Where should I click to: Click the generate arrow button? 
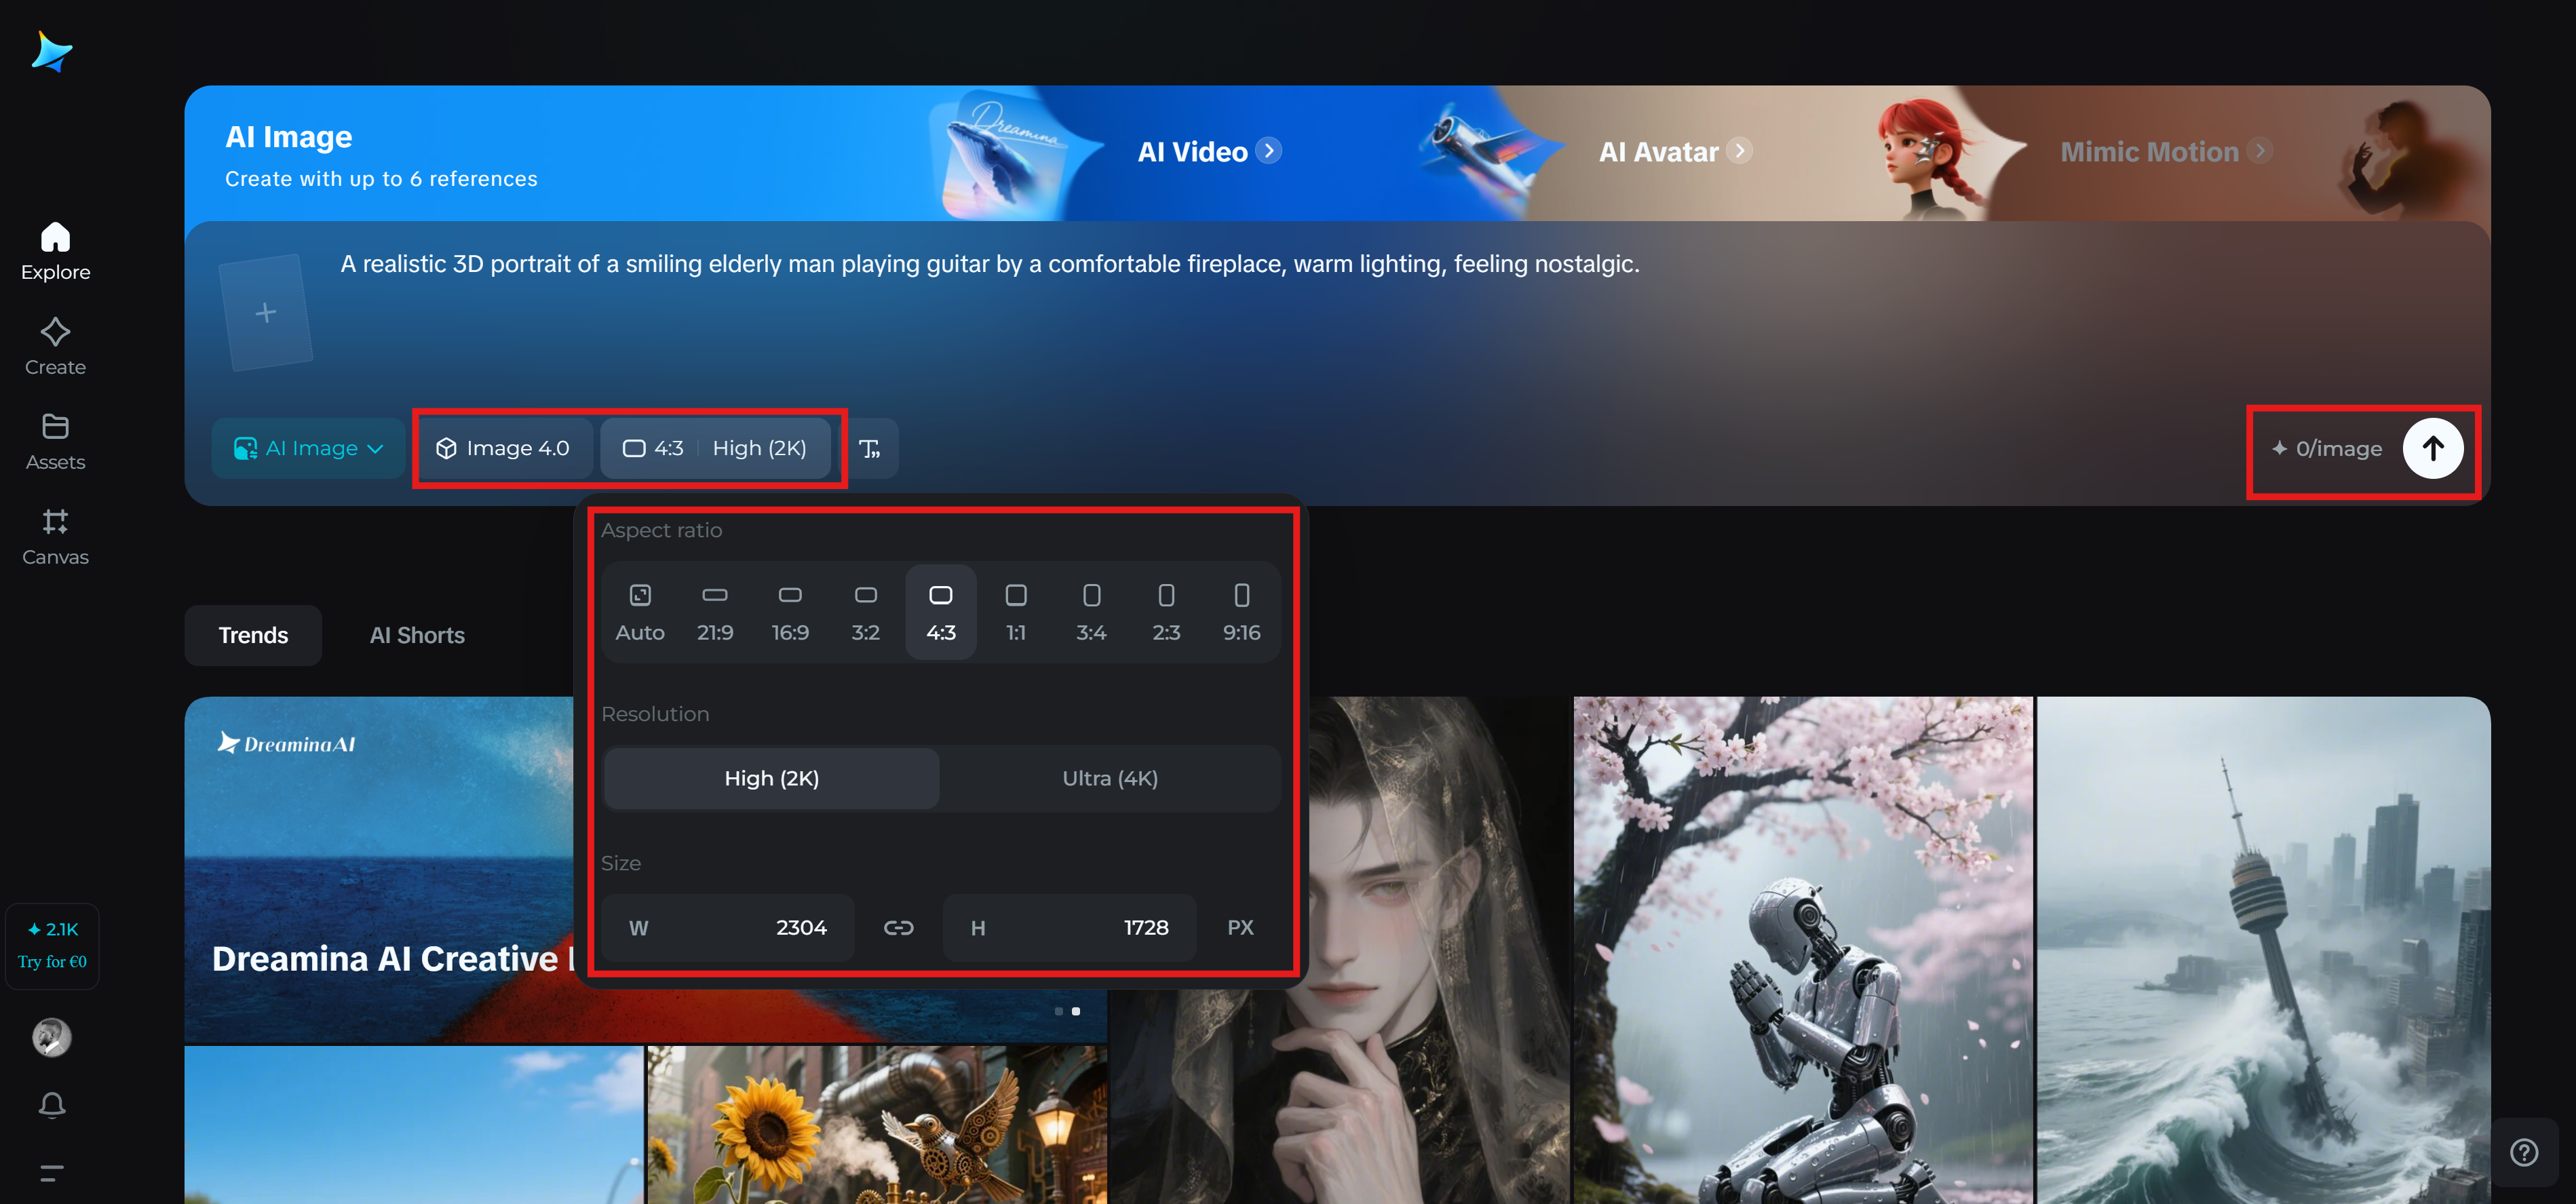click(2433, 448)
